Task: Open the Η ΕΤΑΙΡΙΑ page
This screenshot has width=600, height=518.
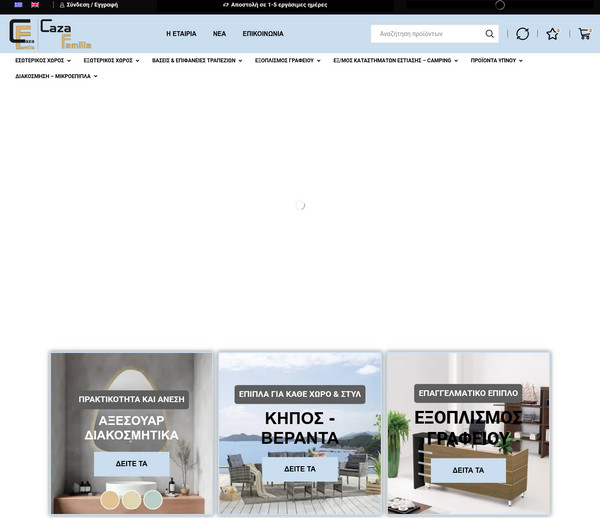Action: 181,34
